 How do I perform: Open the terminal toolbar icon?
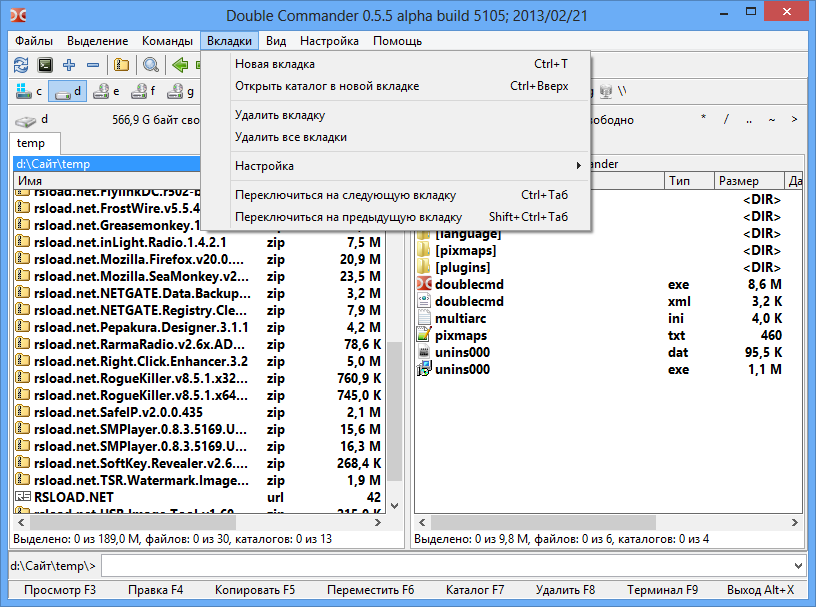[45, 65]
